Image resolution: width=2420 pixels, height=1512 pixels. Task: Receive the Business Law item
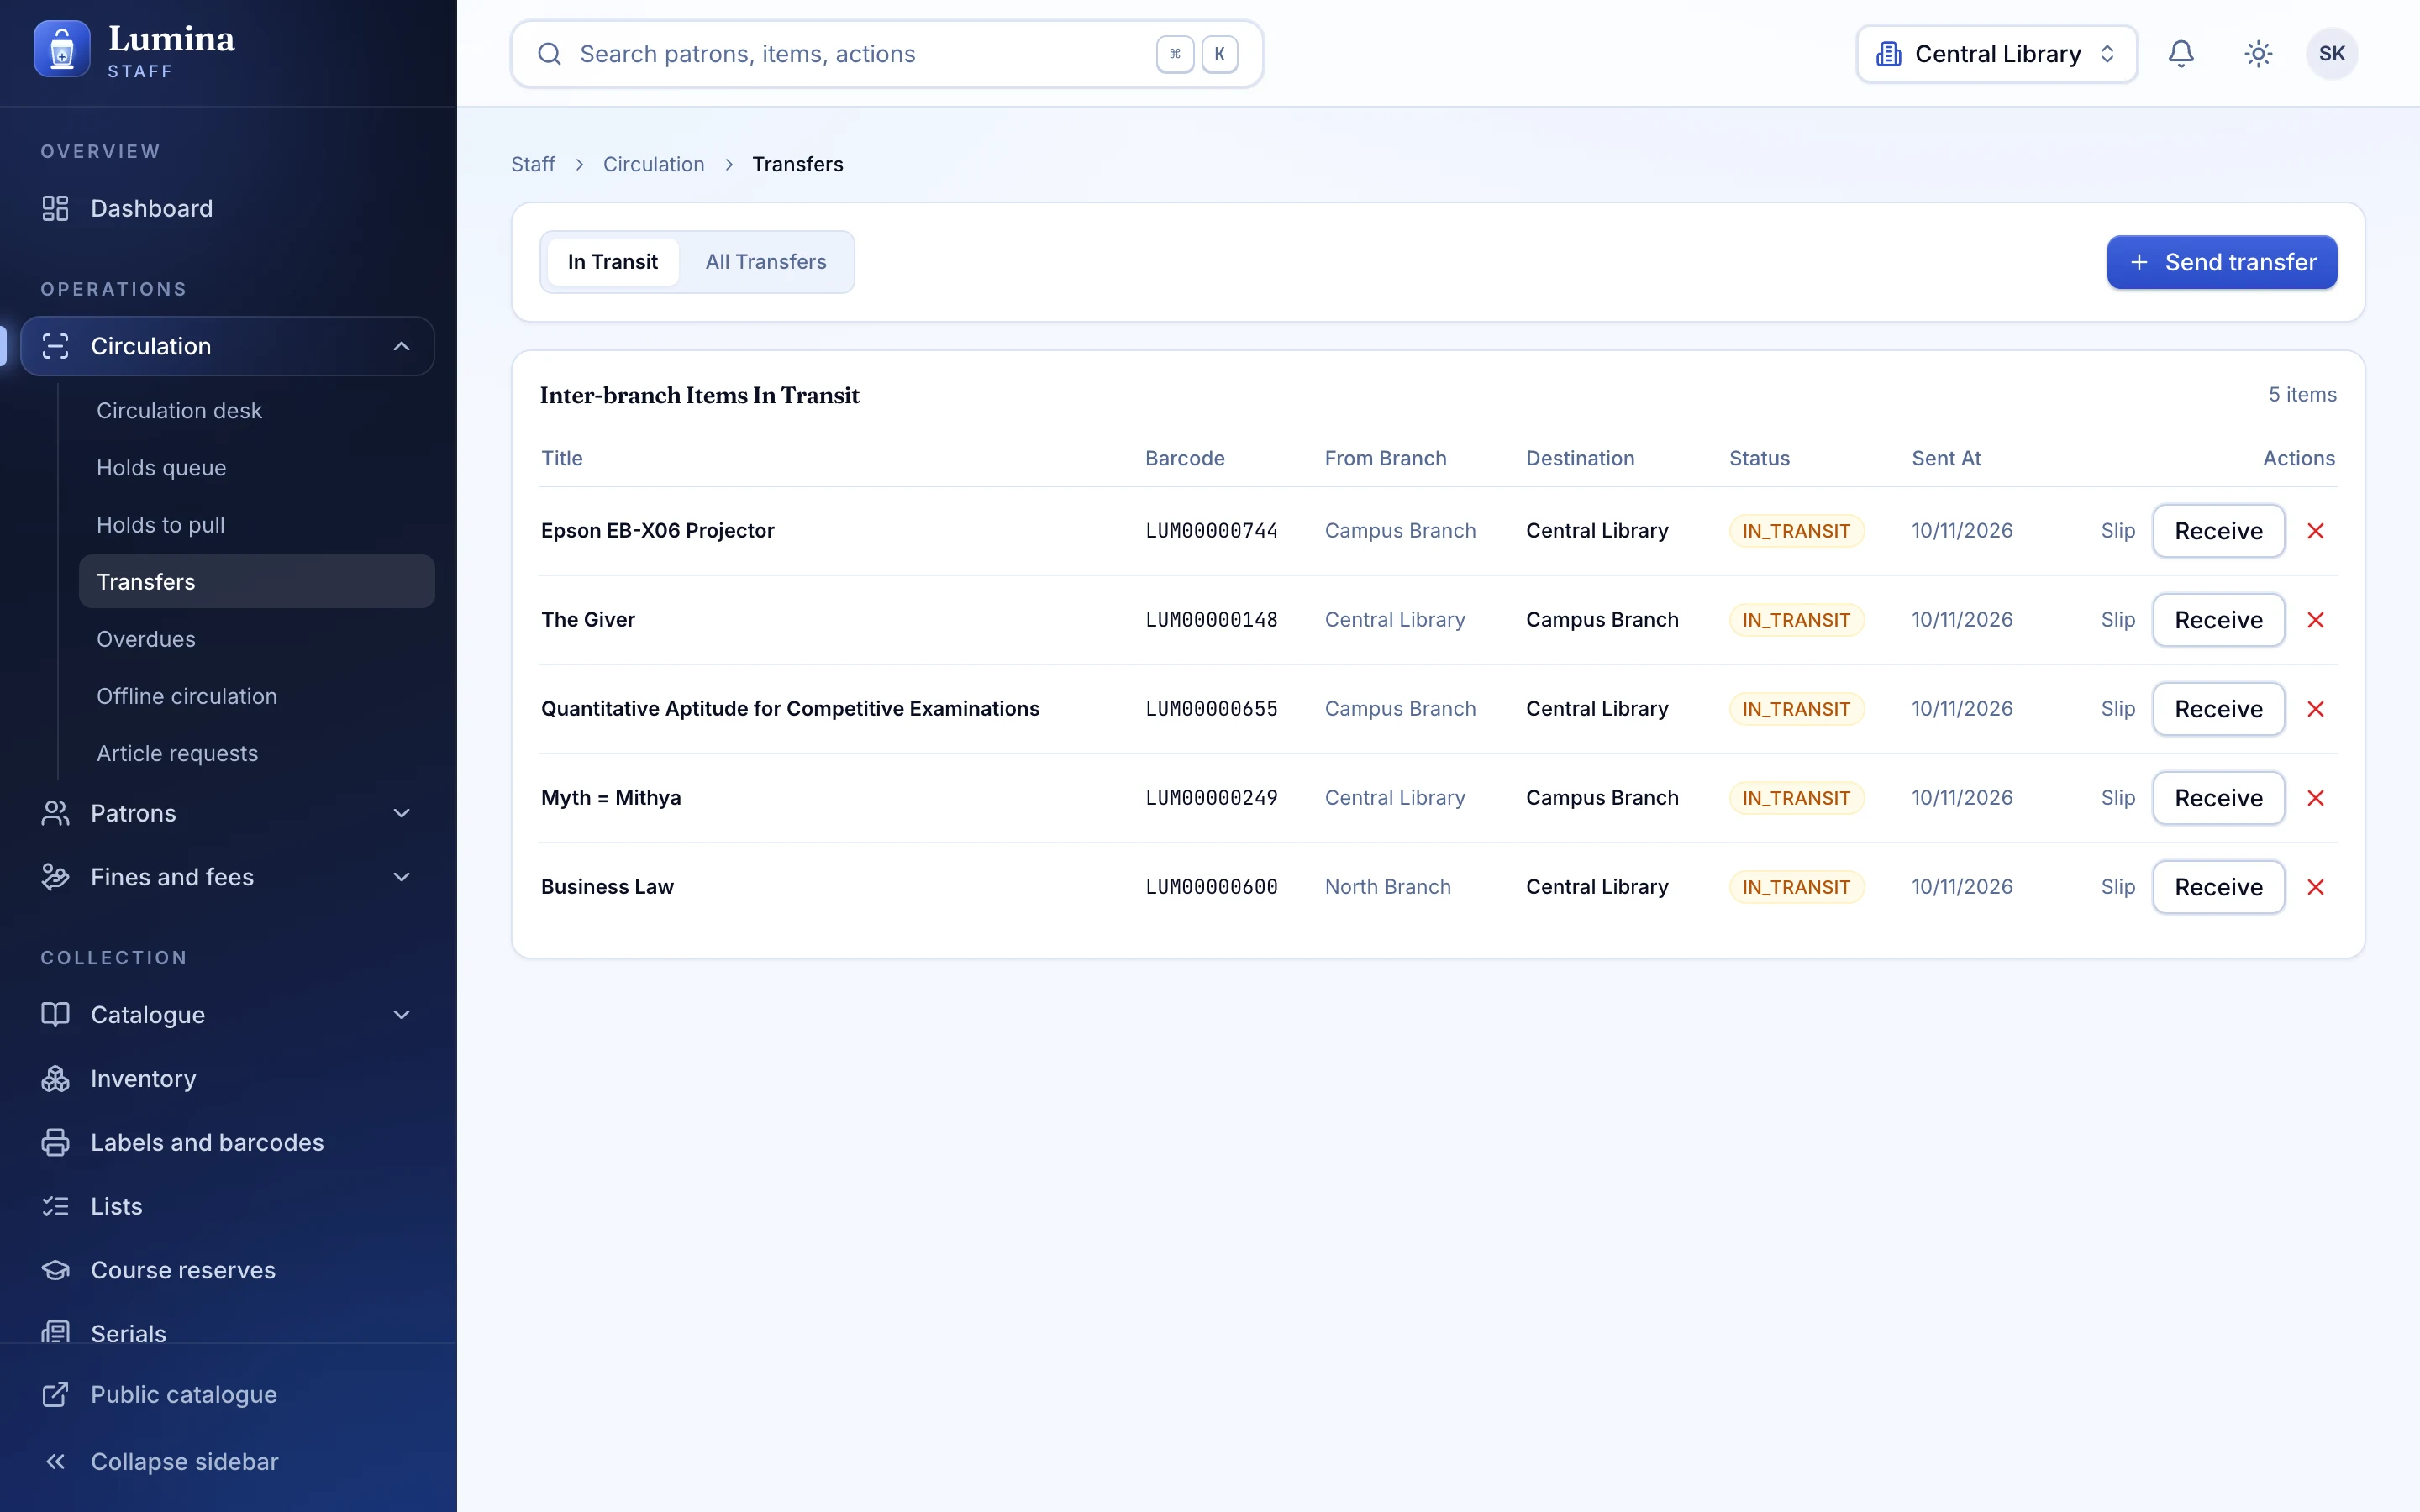click(2218, 887)
